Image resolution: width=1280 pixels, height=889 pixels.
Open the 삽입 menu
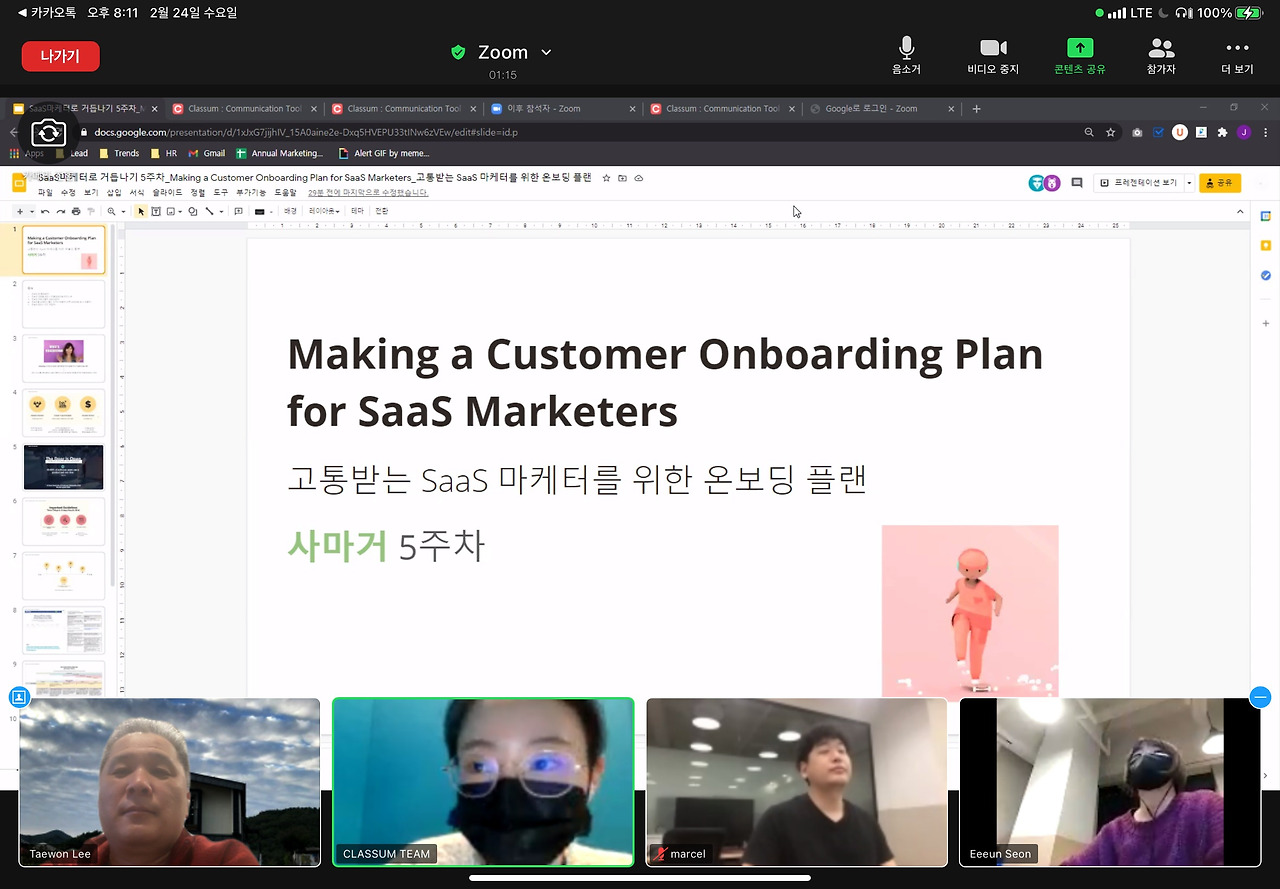(x=114, y=192)
